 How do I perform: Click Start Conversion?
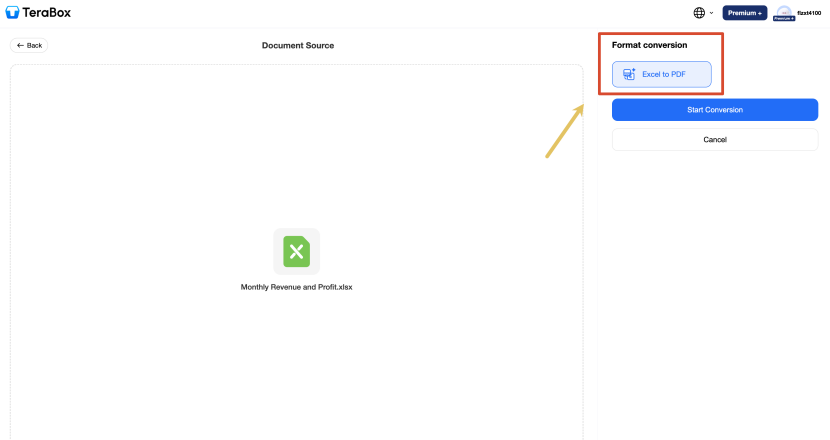click(715, 110)
